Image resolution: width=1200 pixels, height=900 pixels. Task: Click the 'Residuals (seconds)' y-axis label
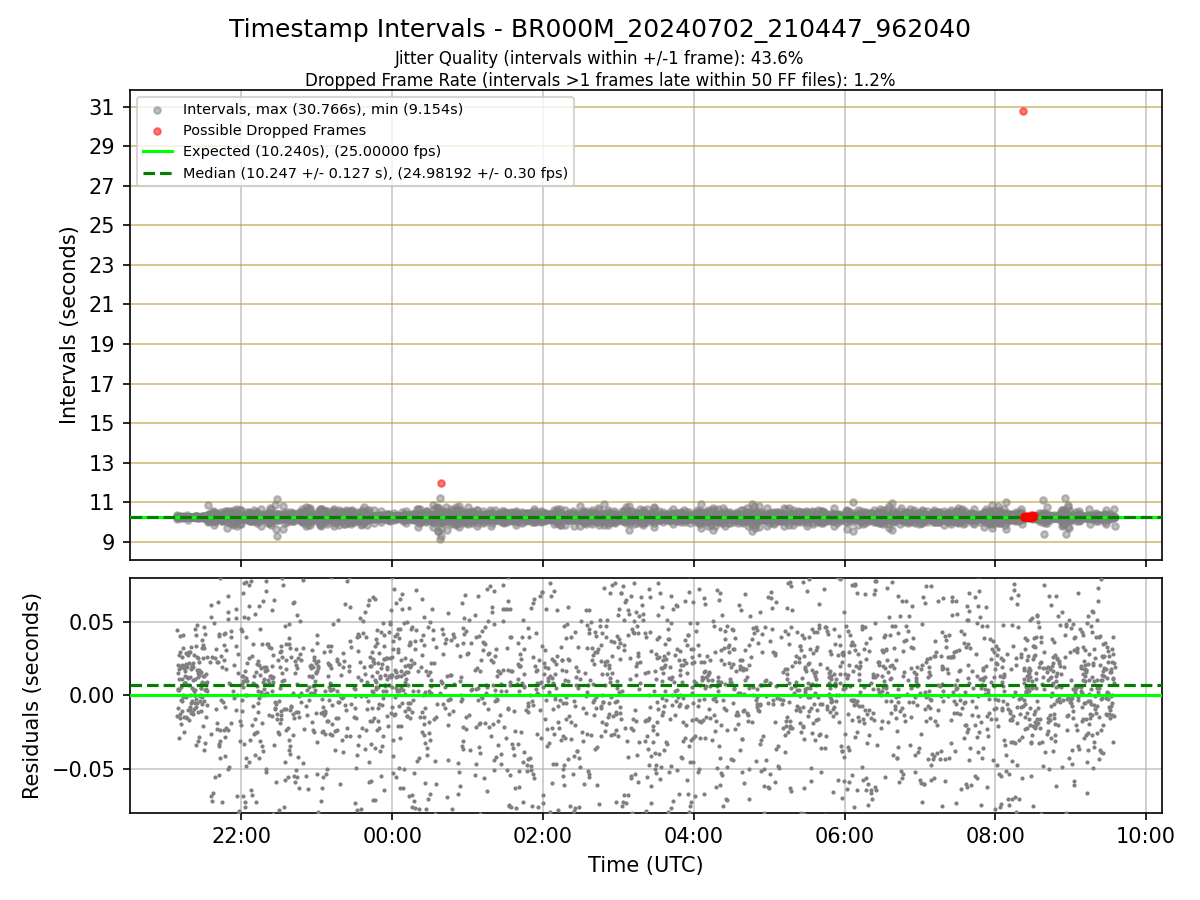(32, 696)
